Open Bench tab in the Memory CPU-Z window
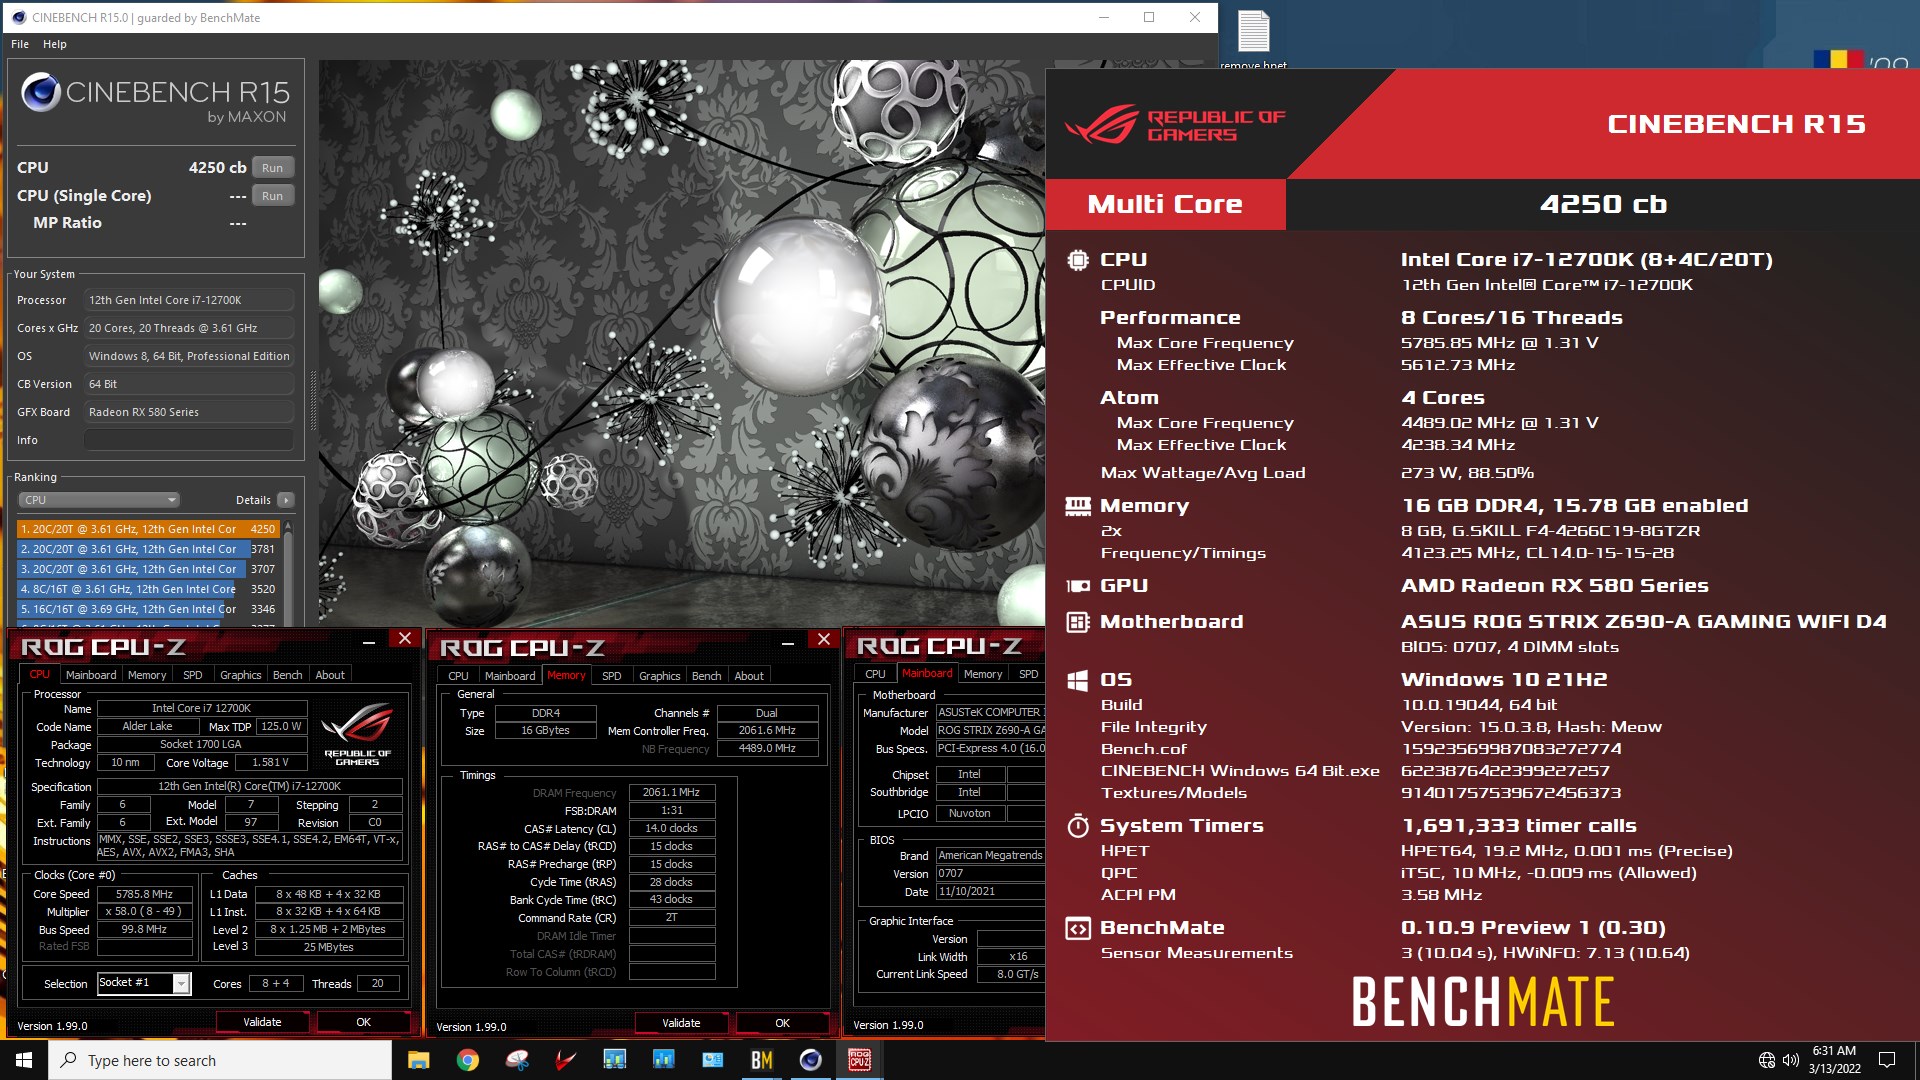 click(707, 676)
